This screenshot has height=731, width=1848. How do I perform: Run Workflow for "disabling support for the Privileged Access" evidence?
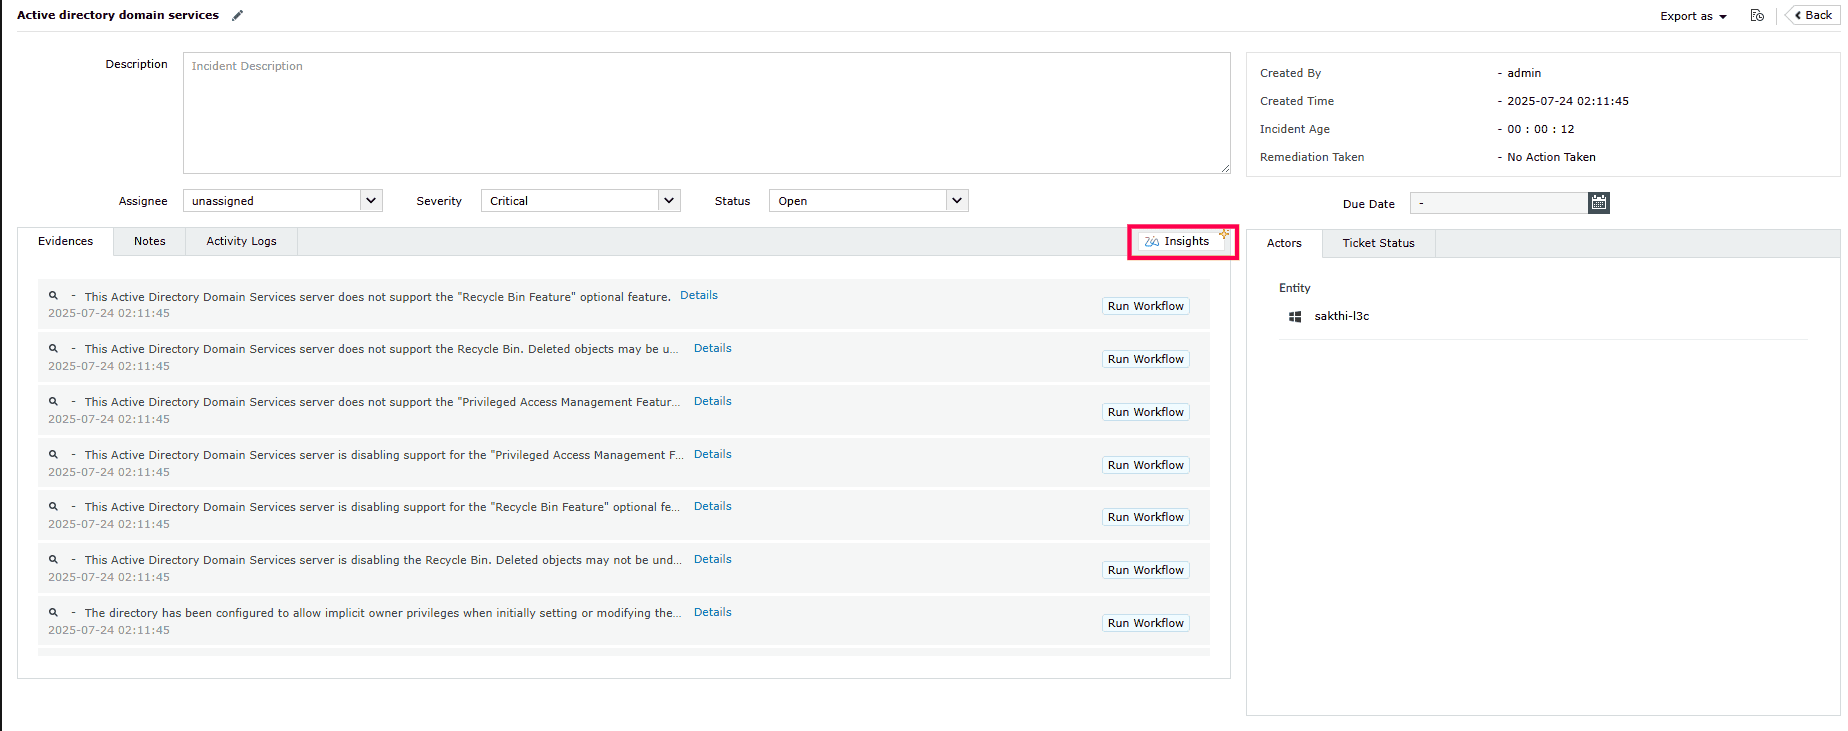1146,465
